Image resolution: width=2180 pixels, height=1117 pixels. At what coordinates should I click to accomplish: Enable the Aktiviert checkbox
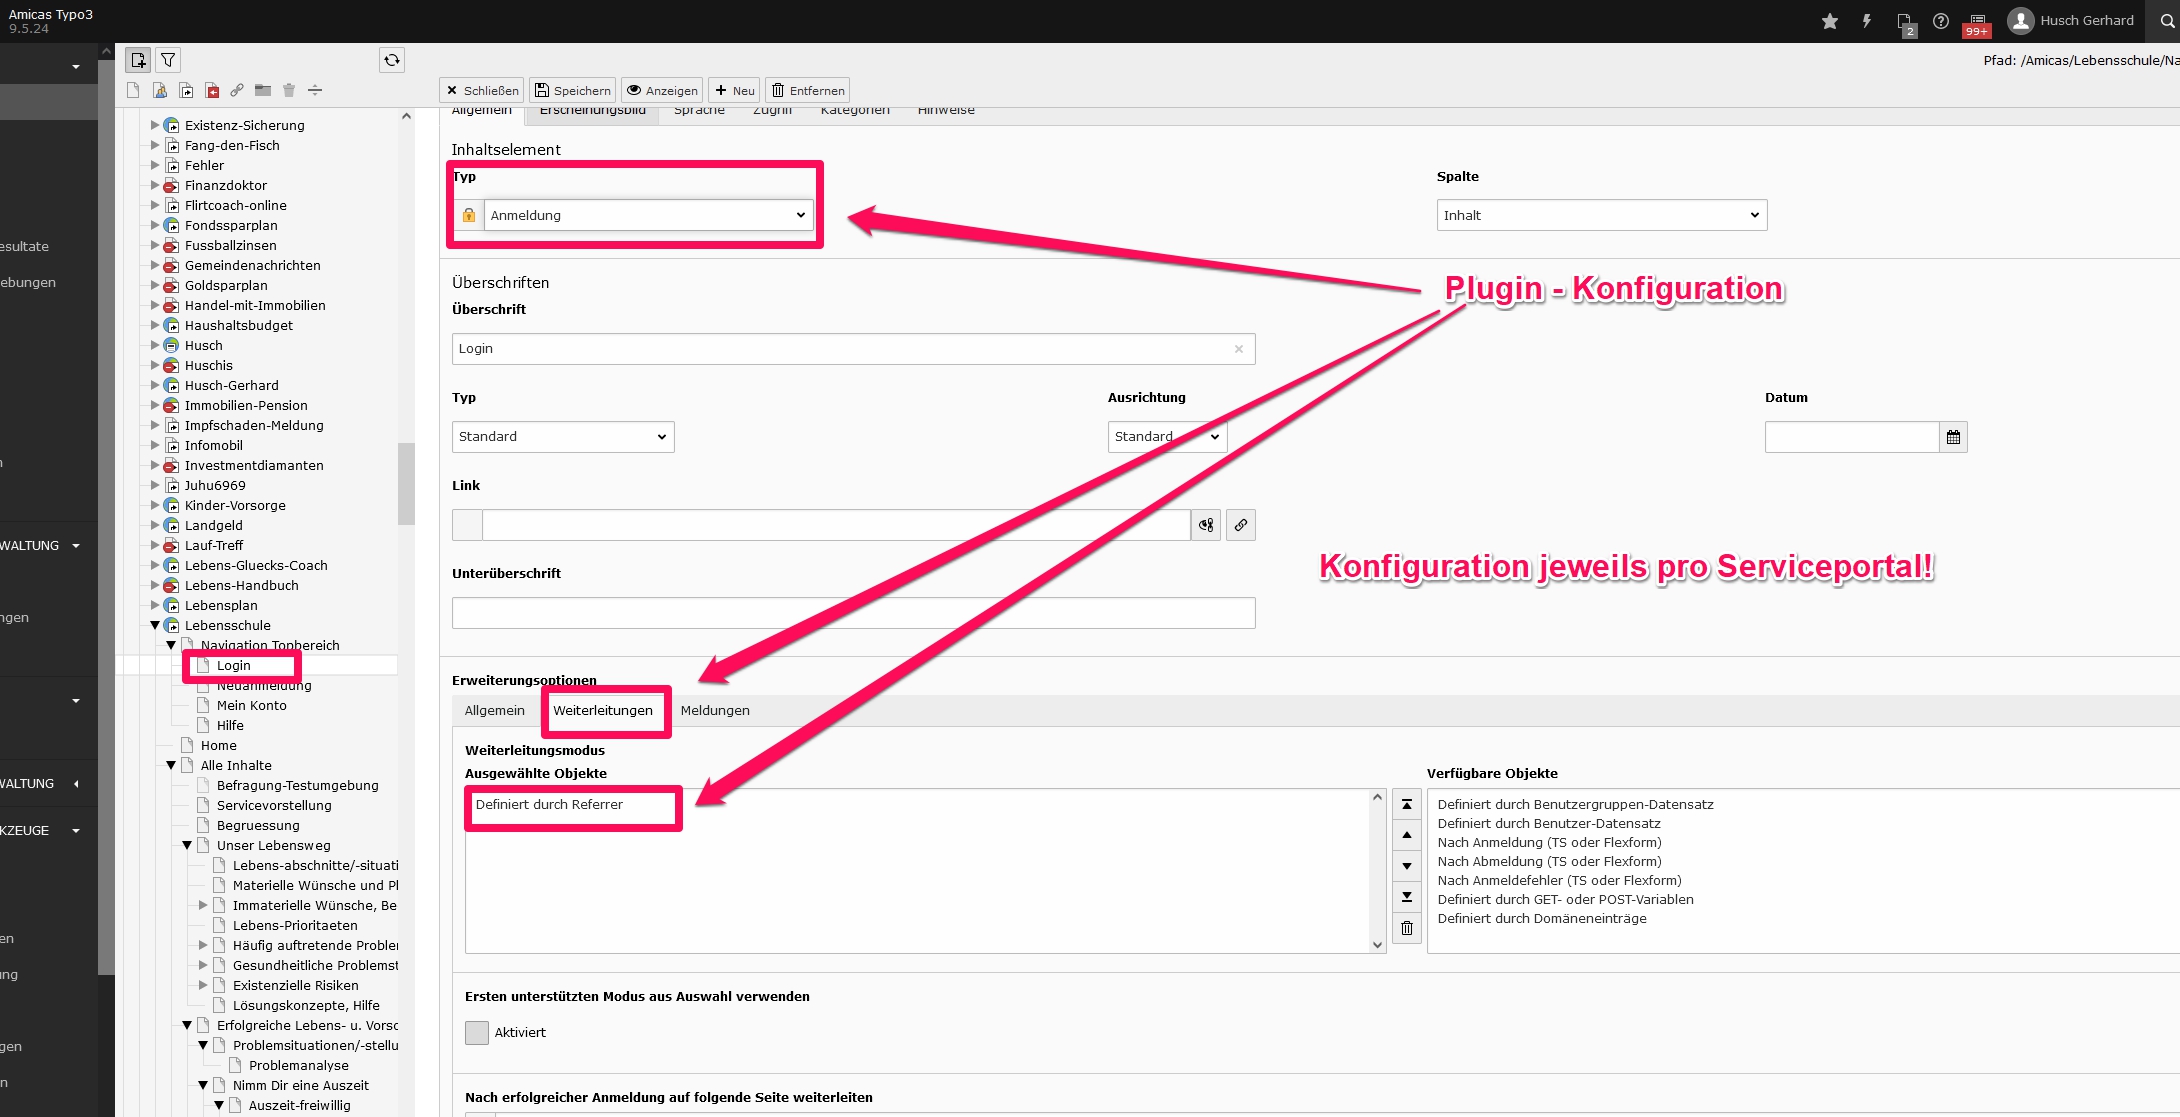pyautogui.click(x=477, y=1033)
